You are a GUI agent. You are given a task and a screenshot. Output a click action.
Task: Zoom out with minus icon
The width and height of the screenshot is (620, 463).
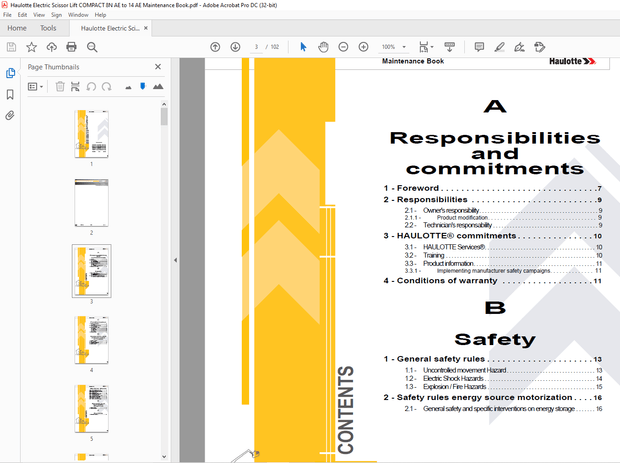(343, 47)
